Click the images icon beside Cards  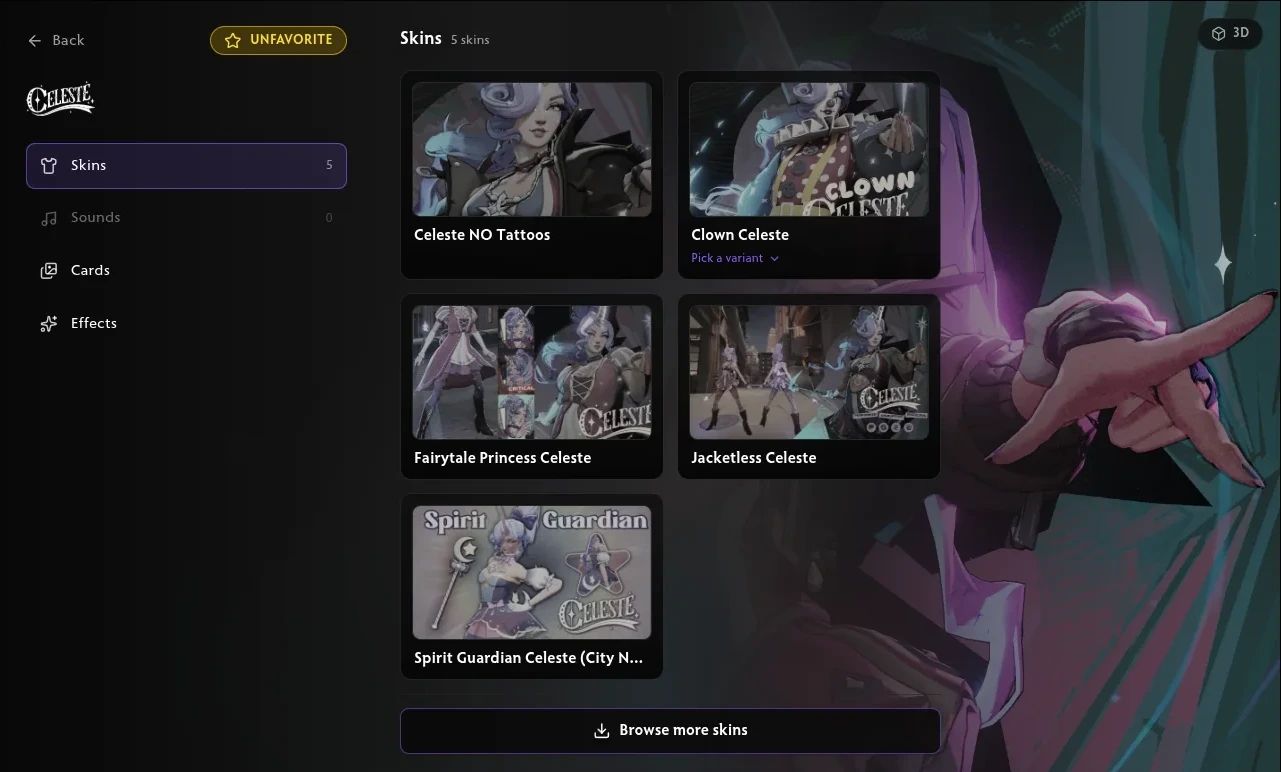point(49,271)
